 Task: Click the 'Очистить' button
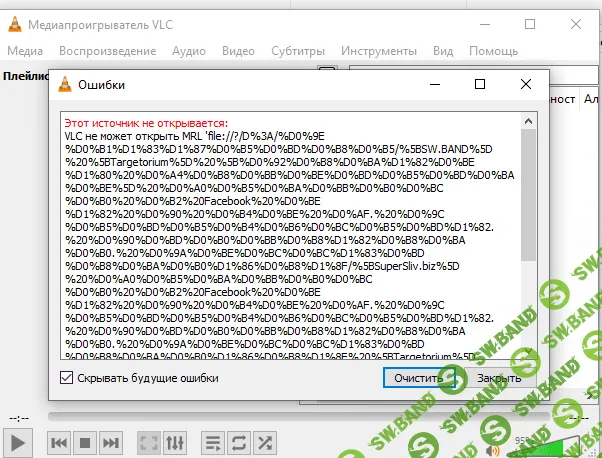417,379
